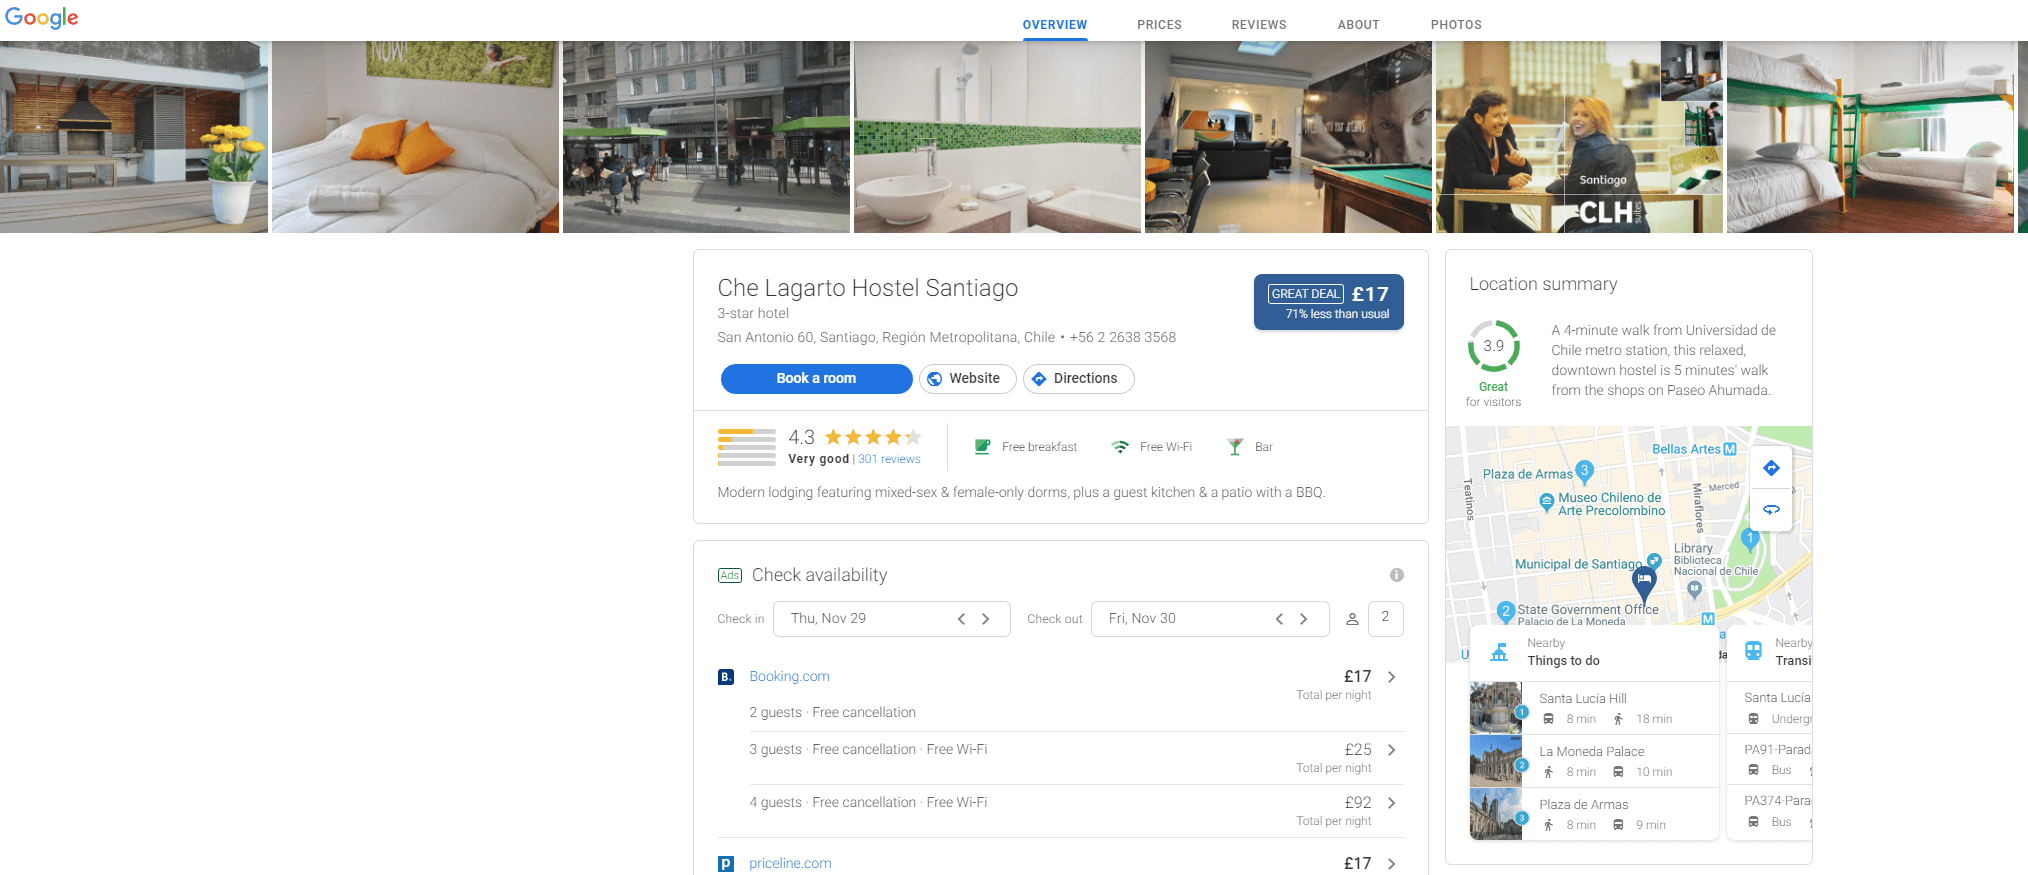Click map marker 2 State Government Office

1506,611
